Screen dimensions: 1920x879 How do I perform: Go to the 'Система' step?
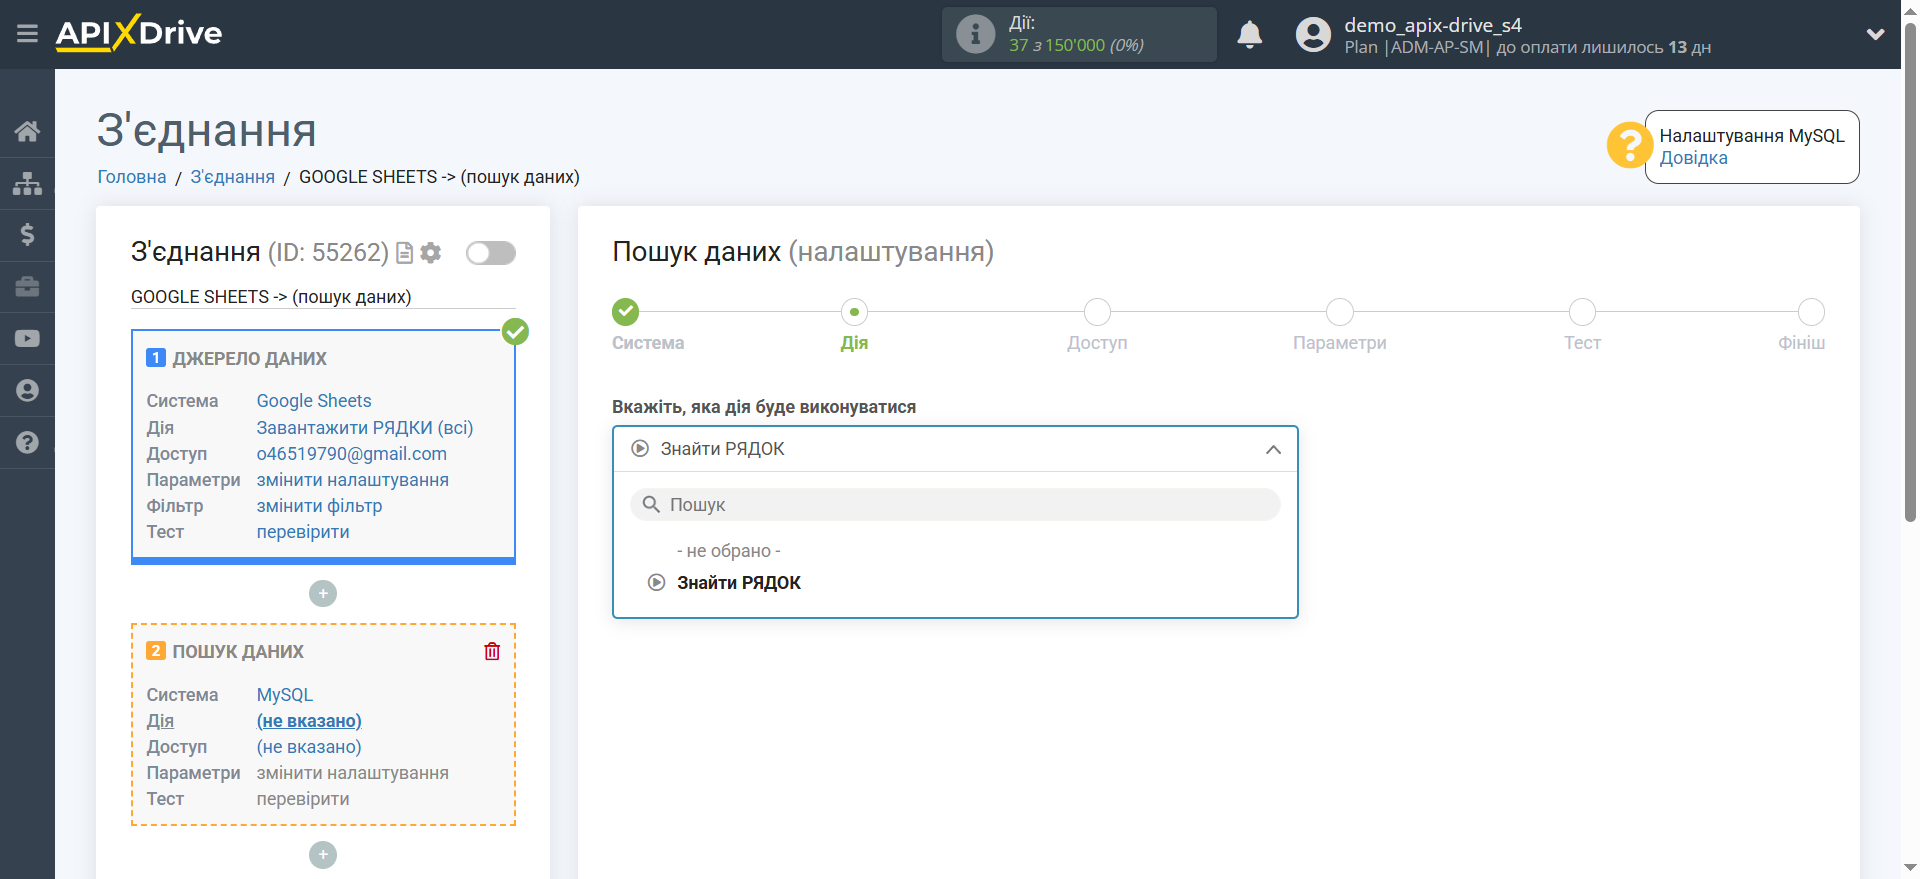(626, 312)
